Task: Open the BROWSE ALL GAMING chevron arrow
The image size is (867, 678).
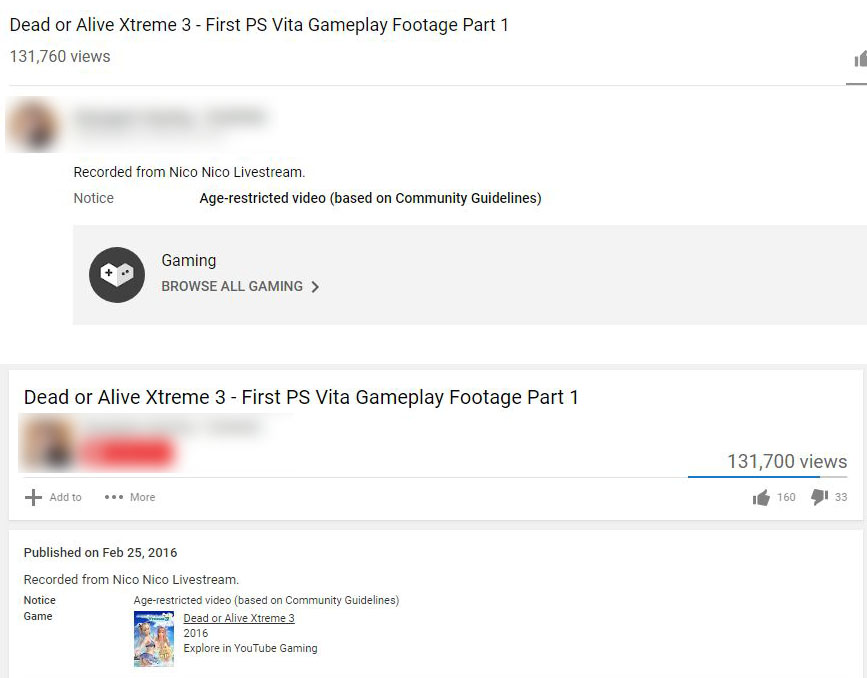Action: click(x=315, y=286)
